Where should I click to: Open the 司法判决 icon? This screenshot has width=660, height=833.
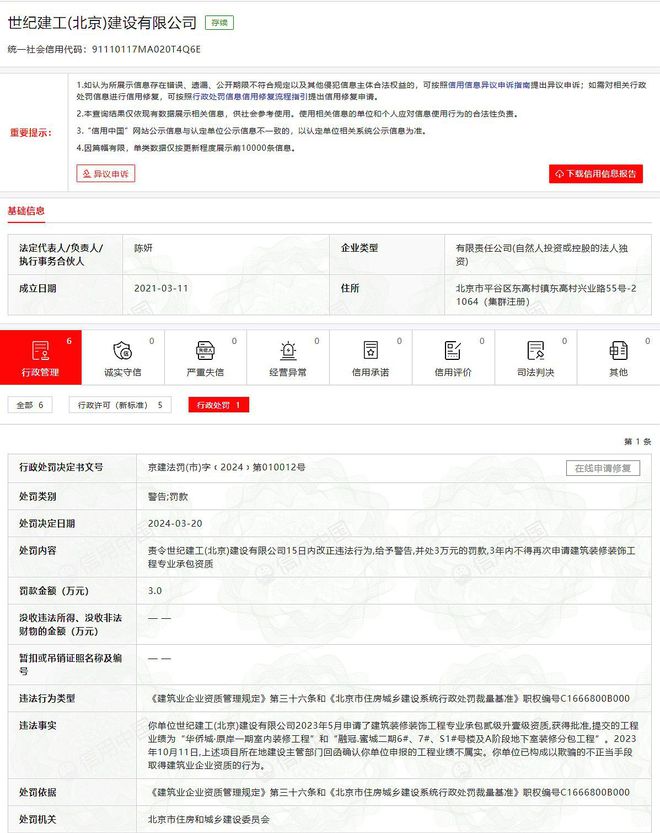tap(536, 351)
